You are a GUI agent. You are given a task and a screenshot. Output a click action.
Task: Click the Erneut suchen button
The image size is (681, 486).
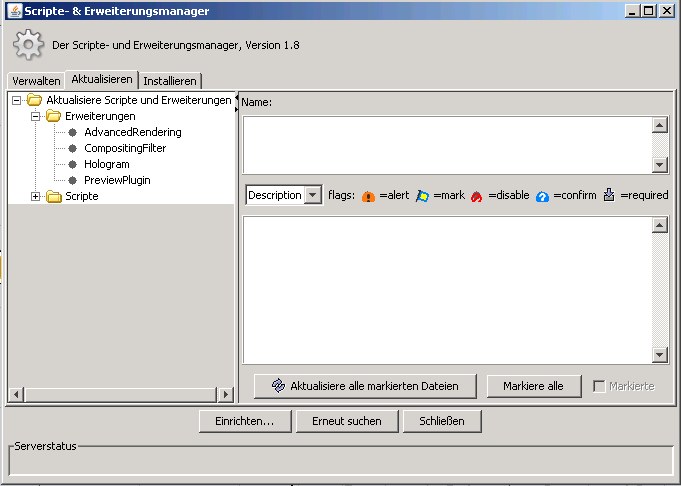pos(347,421)
